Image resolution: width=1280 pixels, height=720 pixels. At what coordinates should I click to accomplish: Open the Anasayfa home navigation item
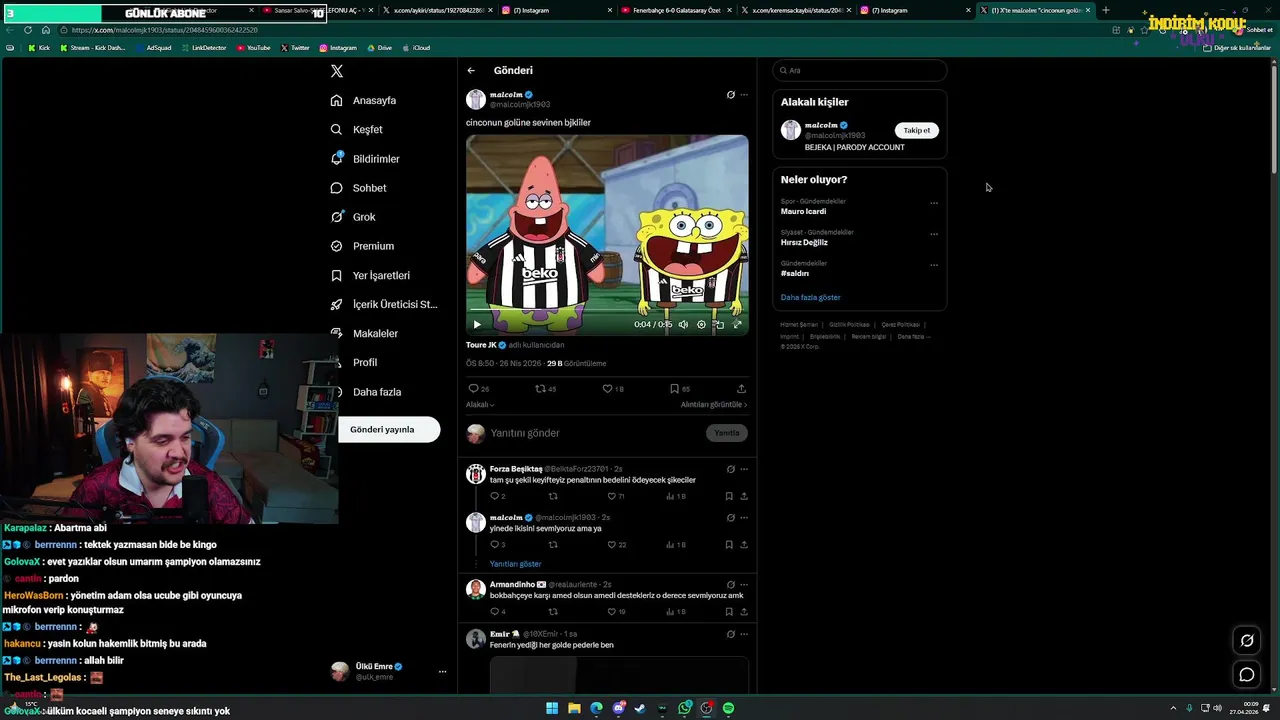point(364,101)
